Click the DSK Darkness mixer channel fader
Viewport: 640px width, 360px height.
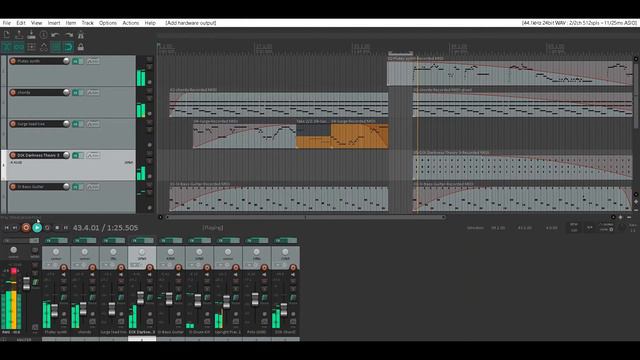[140, 298]
